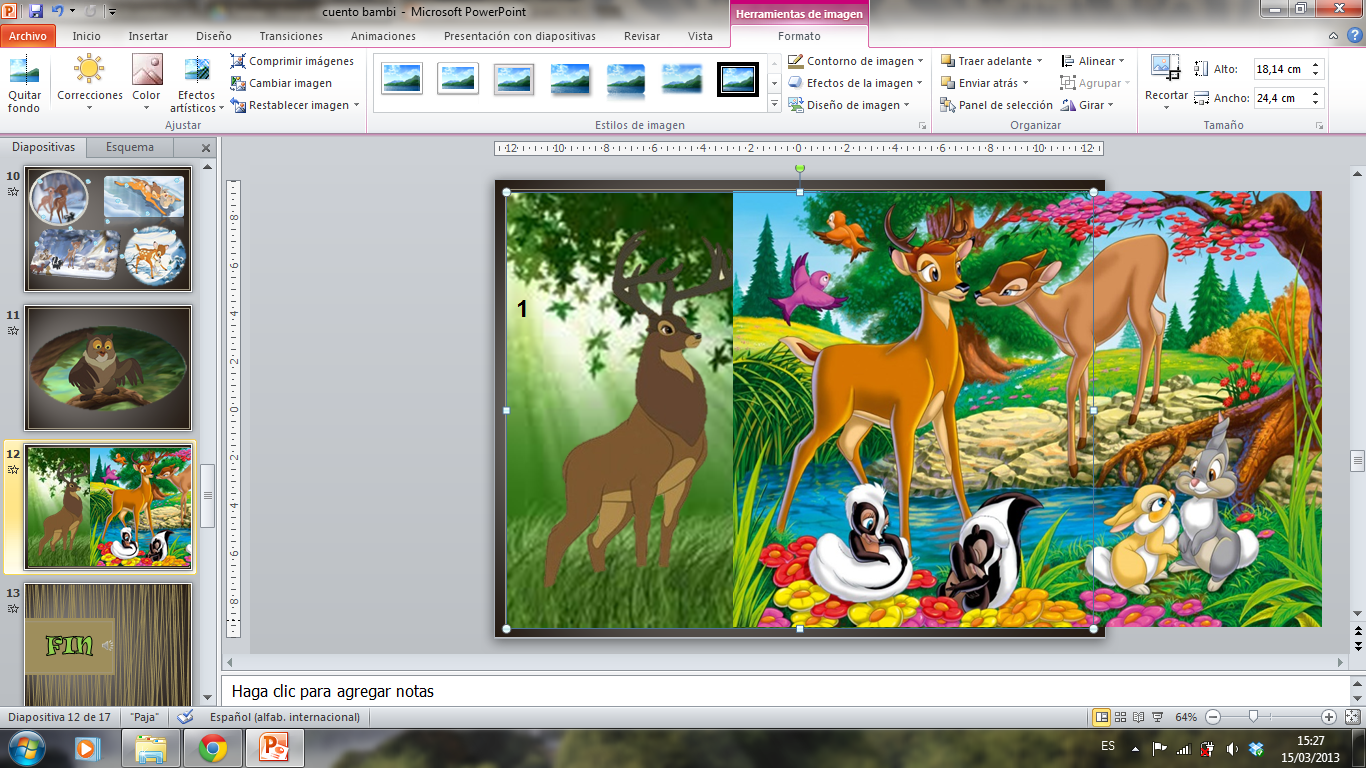Open Presentación con diapositivas tab
This screenshot has width=1366, height=768.
click(520, 36)
